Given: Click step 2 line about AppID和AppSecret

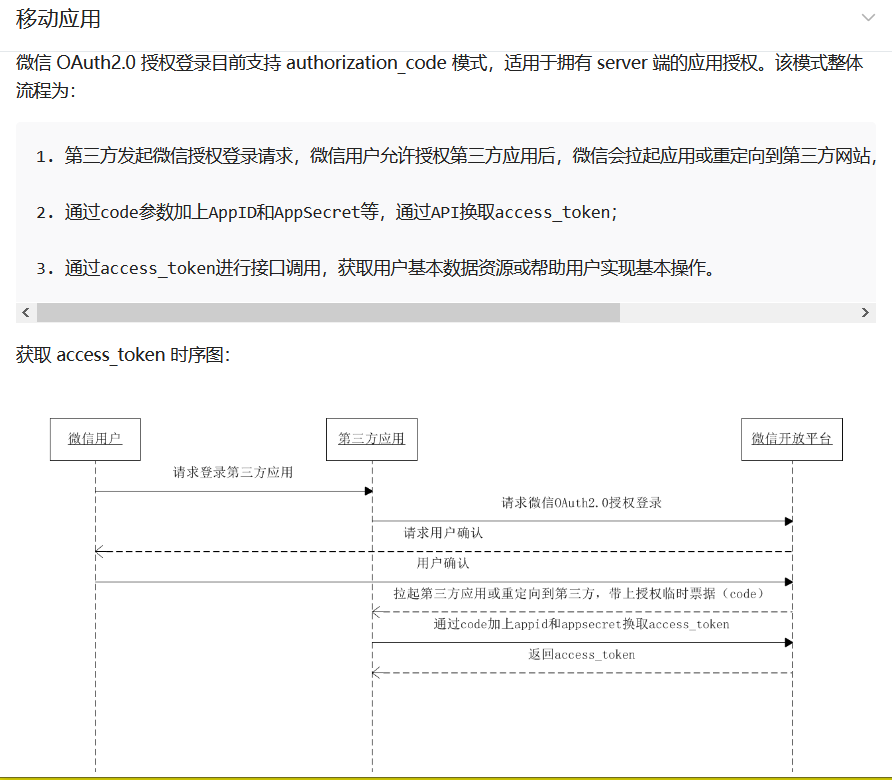Looking at the screenshot, I should coord(327,212).
